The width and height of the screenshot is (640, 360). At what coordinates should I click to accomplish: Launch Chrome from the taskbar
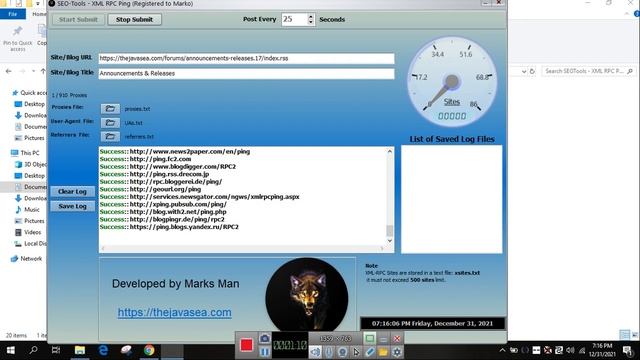[x=149, y=350]
